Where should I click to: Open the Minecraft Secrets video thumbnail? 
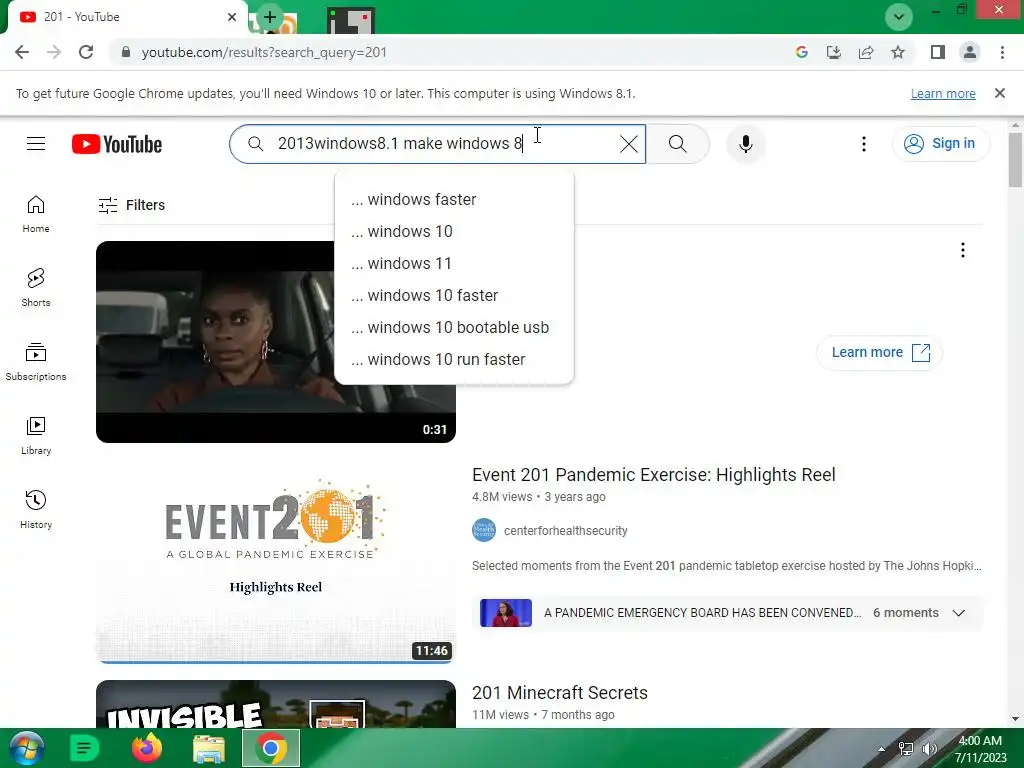pos(276,704)
